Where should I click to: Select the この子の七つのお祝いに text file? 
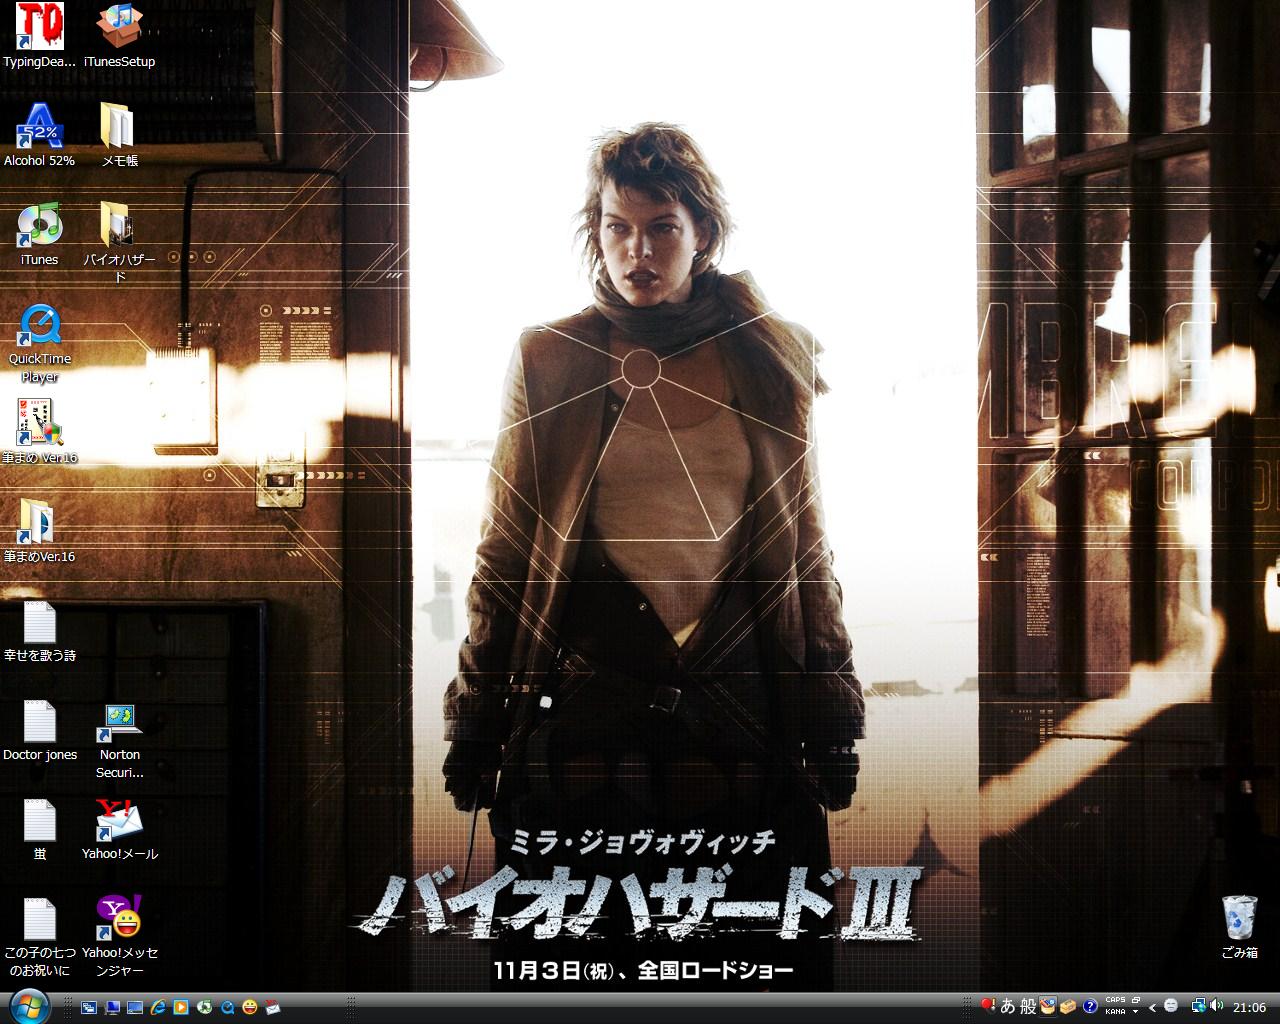(39, 937)
